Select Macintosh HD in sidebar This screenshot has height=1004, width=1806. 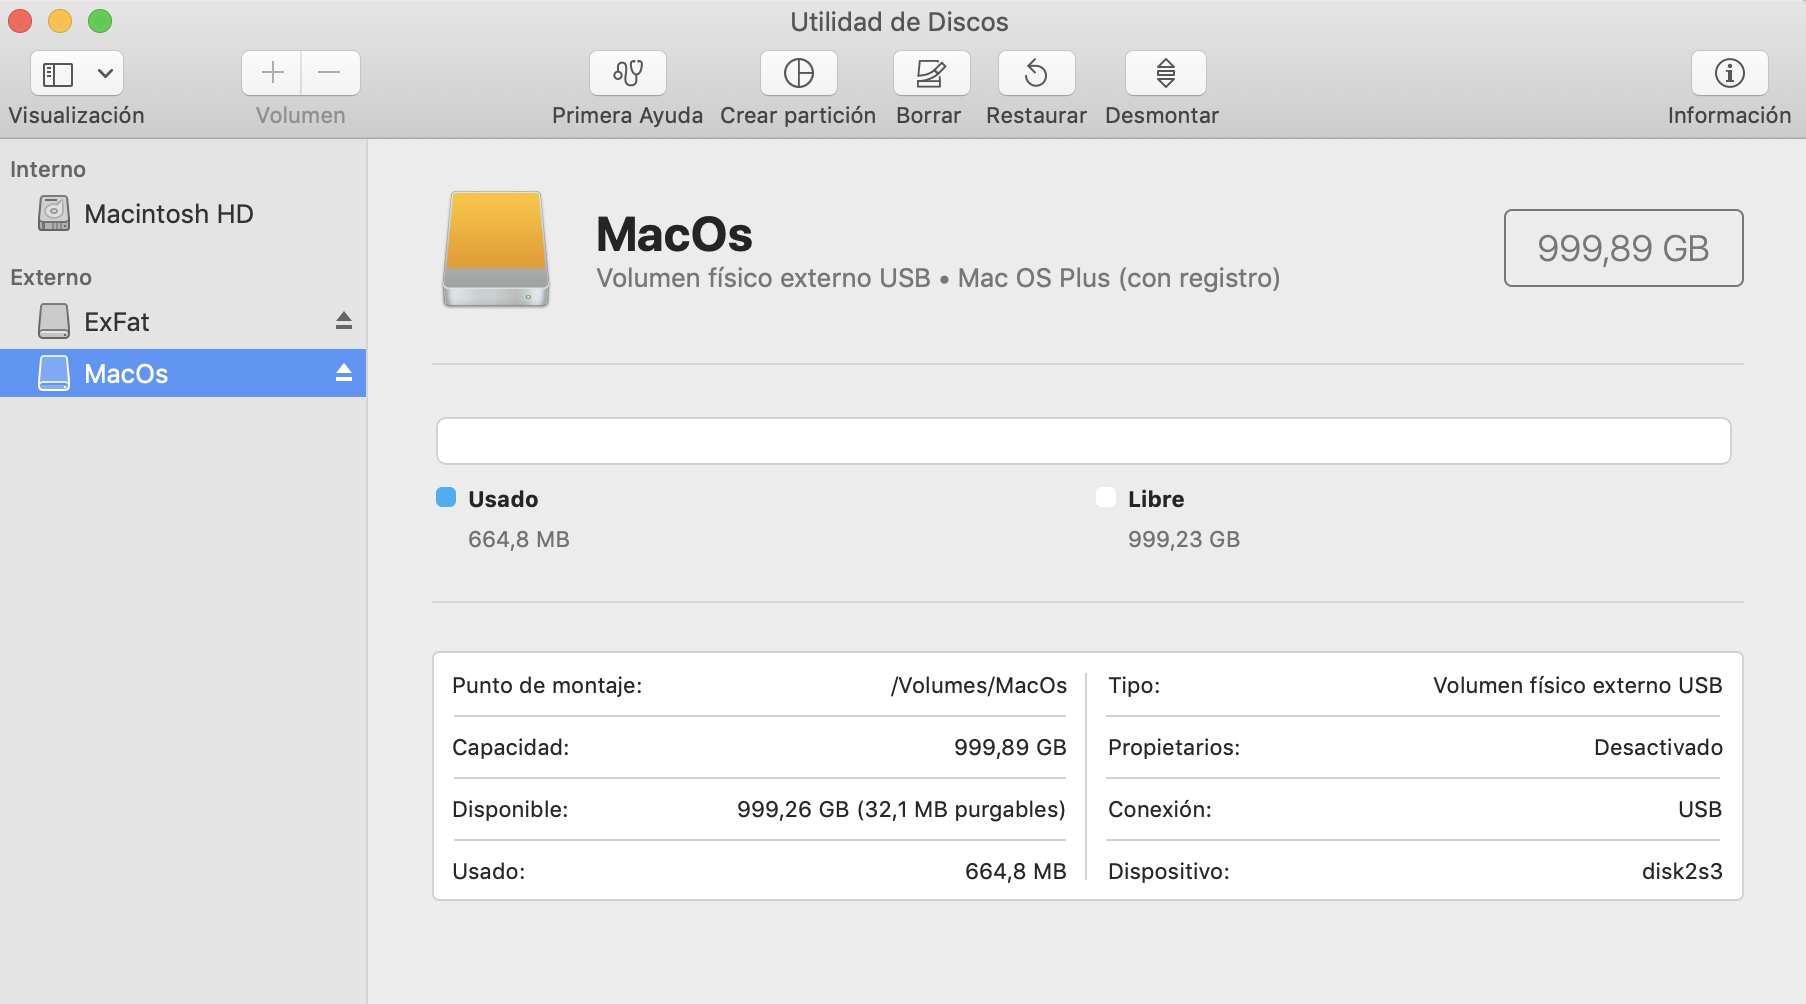[x=168, y=214]
